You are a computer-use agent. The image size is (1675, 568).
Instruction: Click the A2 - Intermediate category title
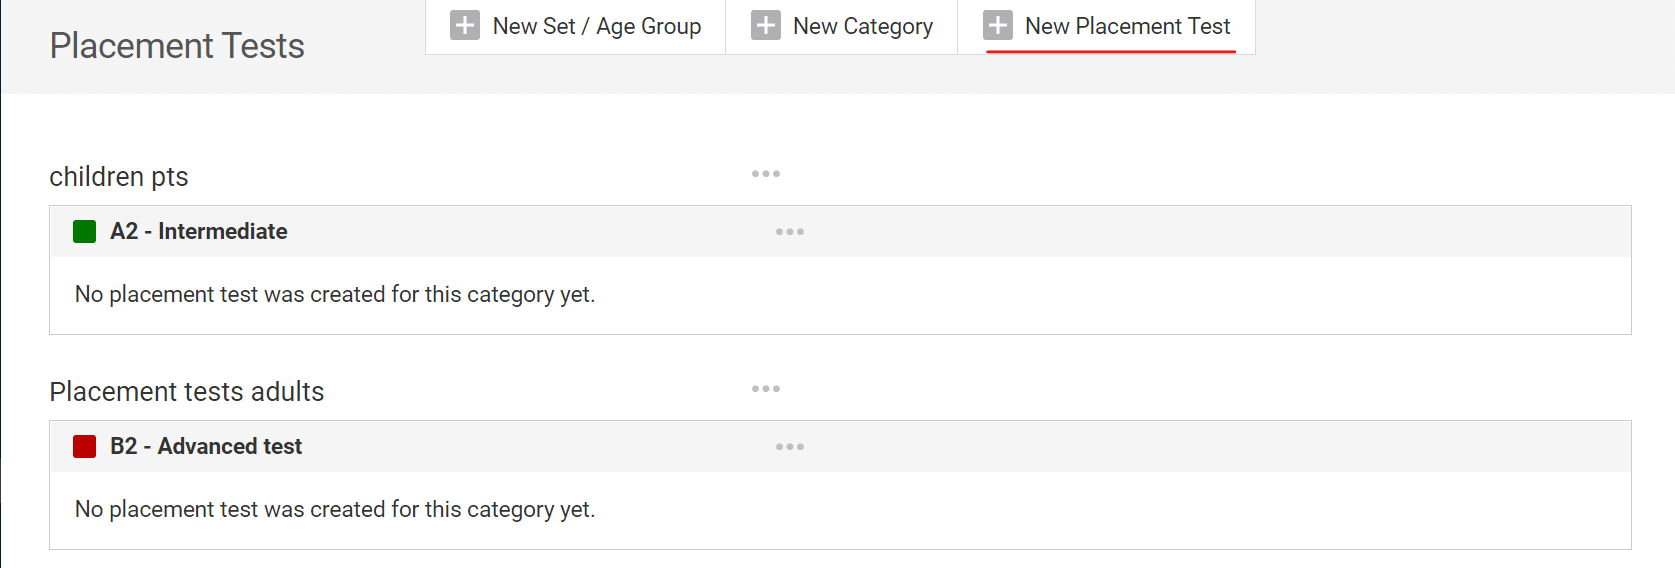(199, 231)
